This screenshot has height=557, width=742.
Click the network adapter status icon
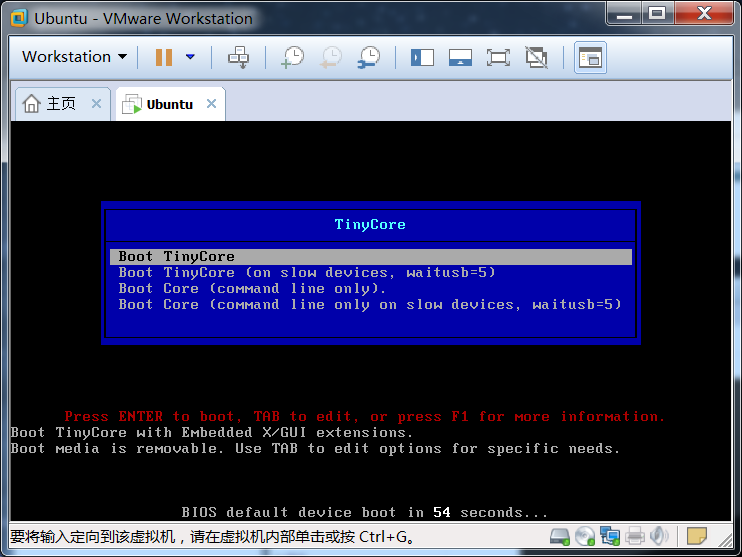pos(610,537)
